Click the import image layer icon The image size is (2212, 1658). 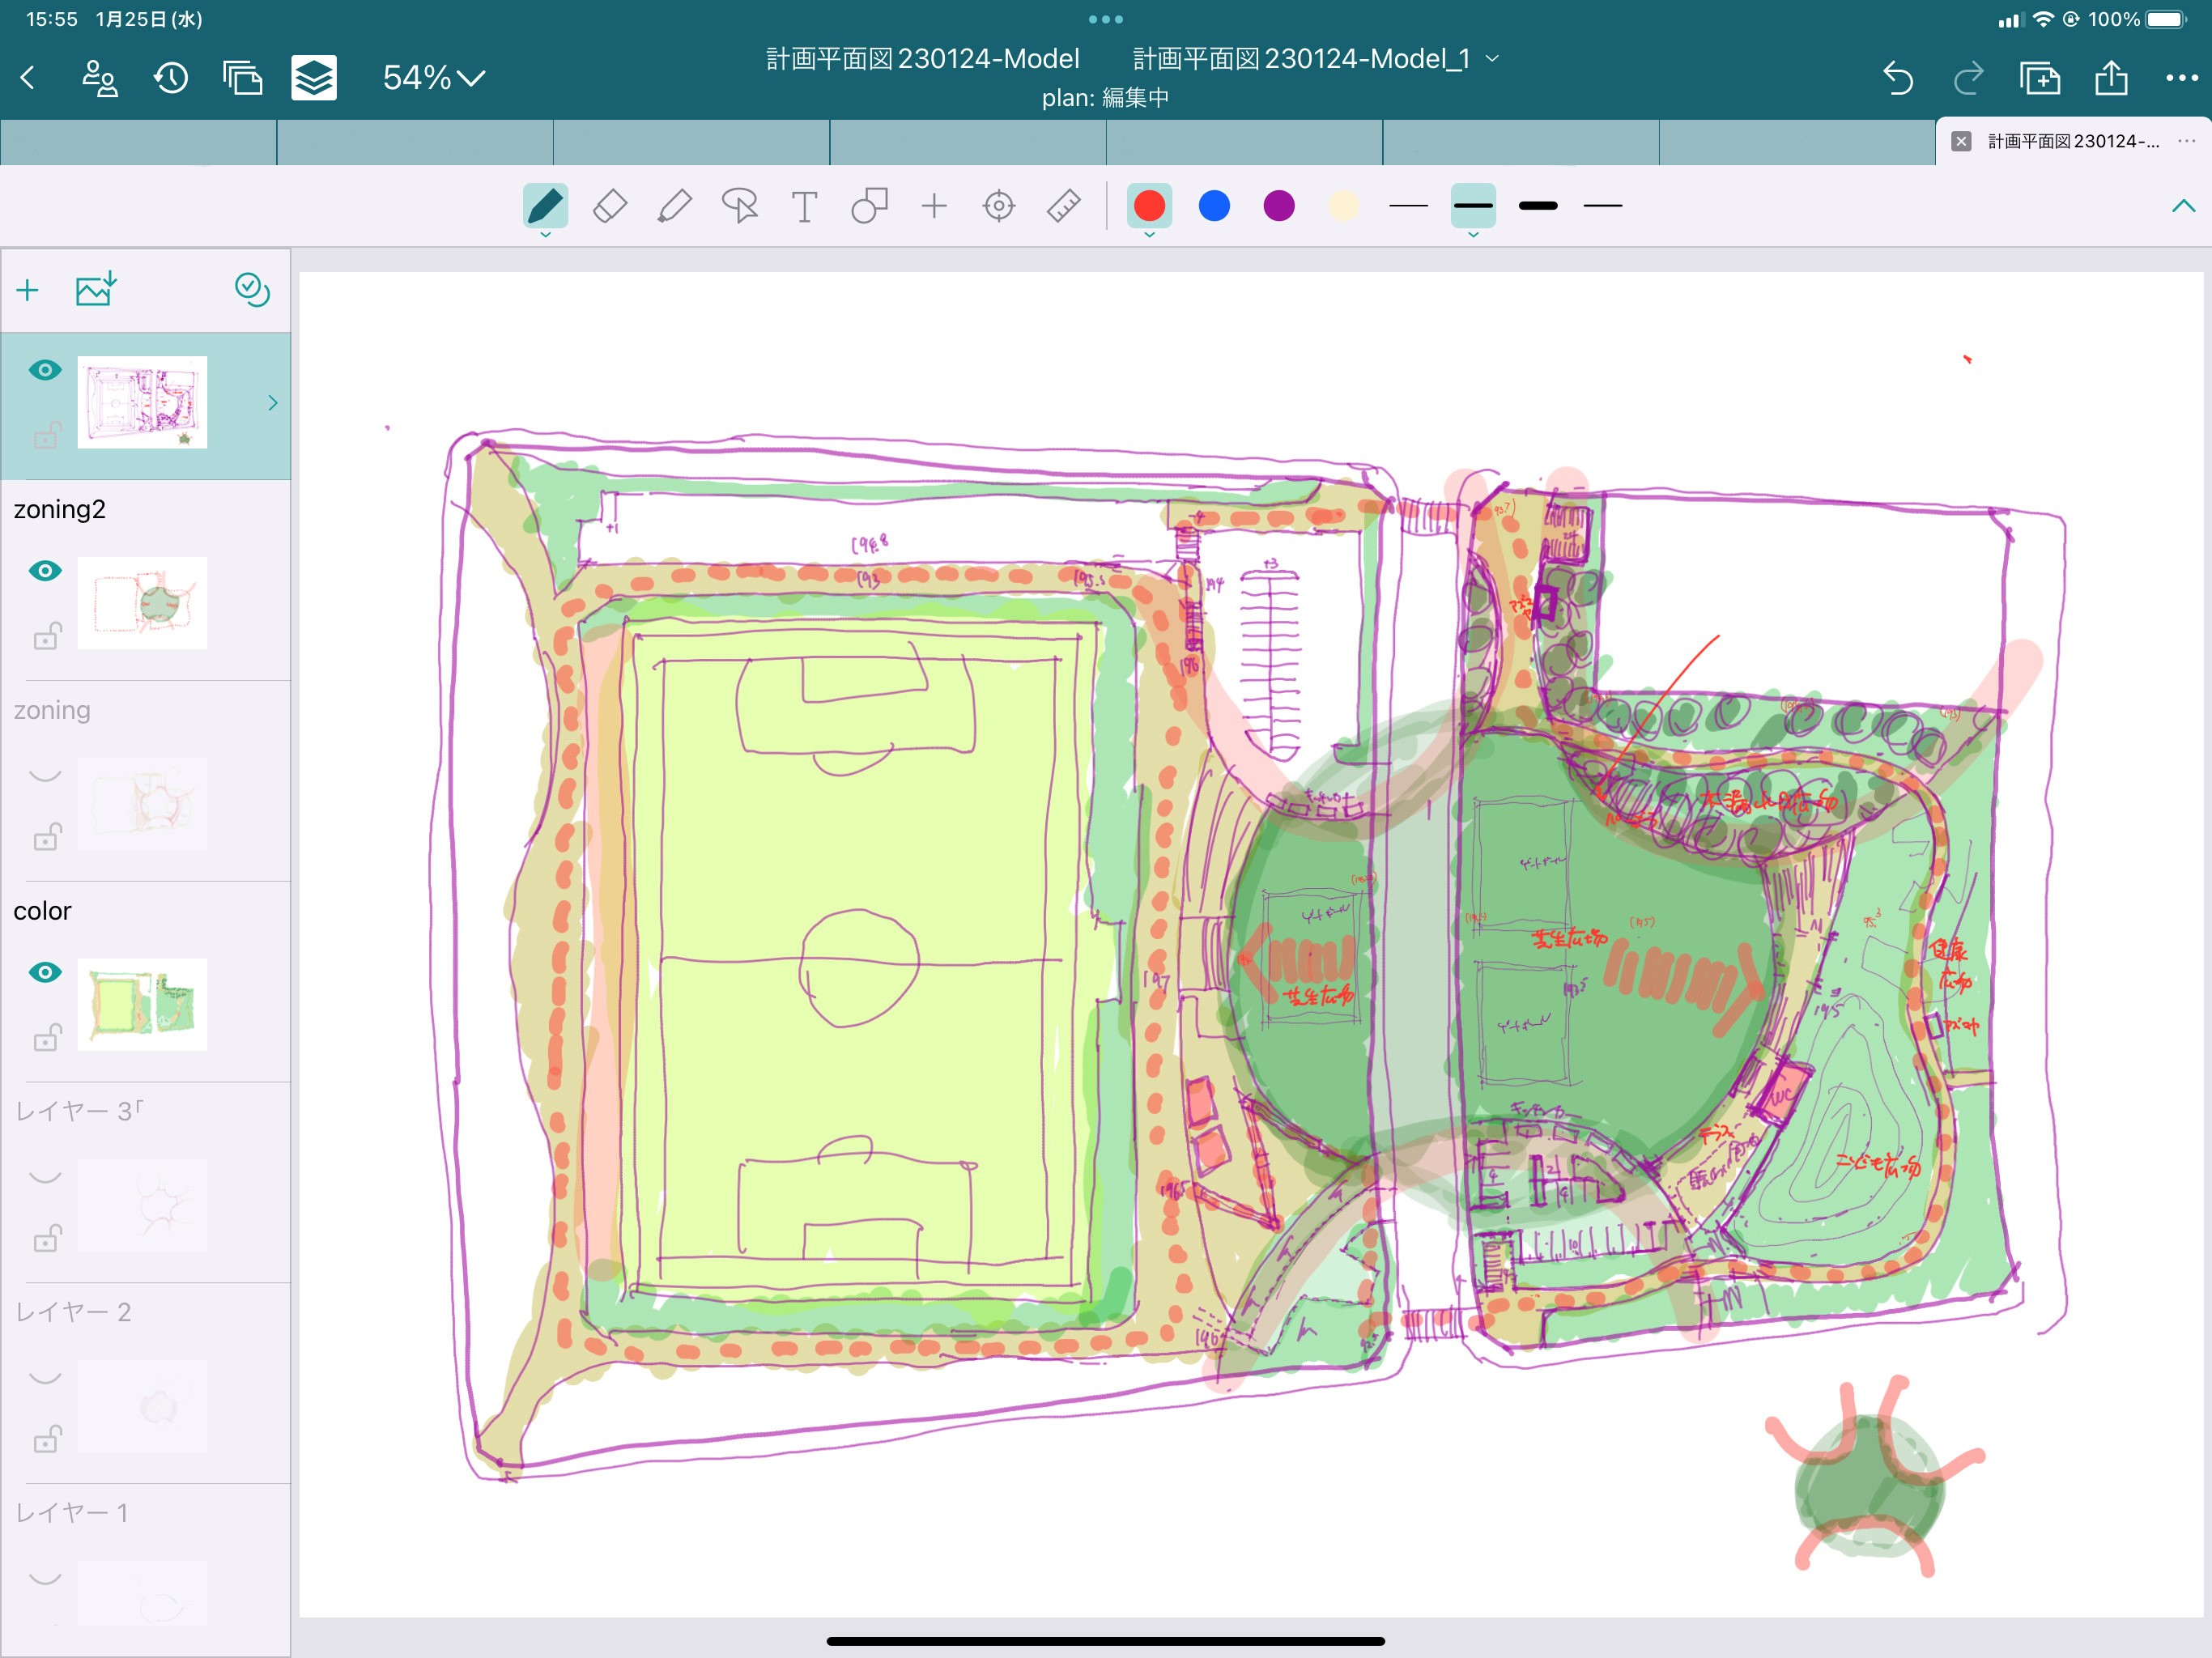(96, 290)
